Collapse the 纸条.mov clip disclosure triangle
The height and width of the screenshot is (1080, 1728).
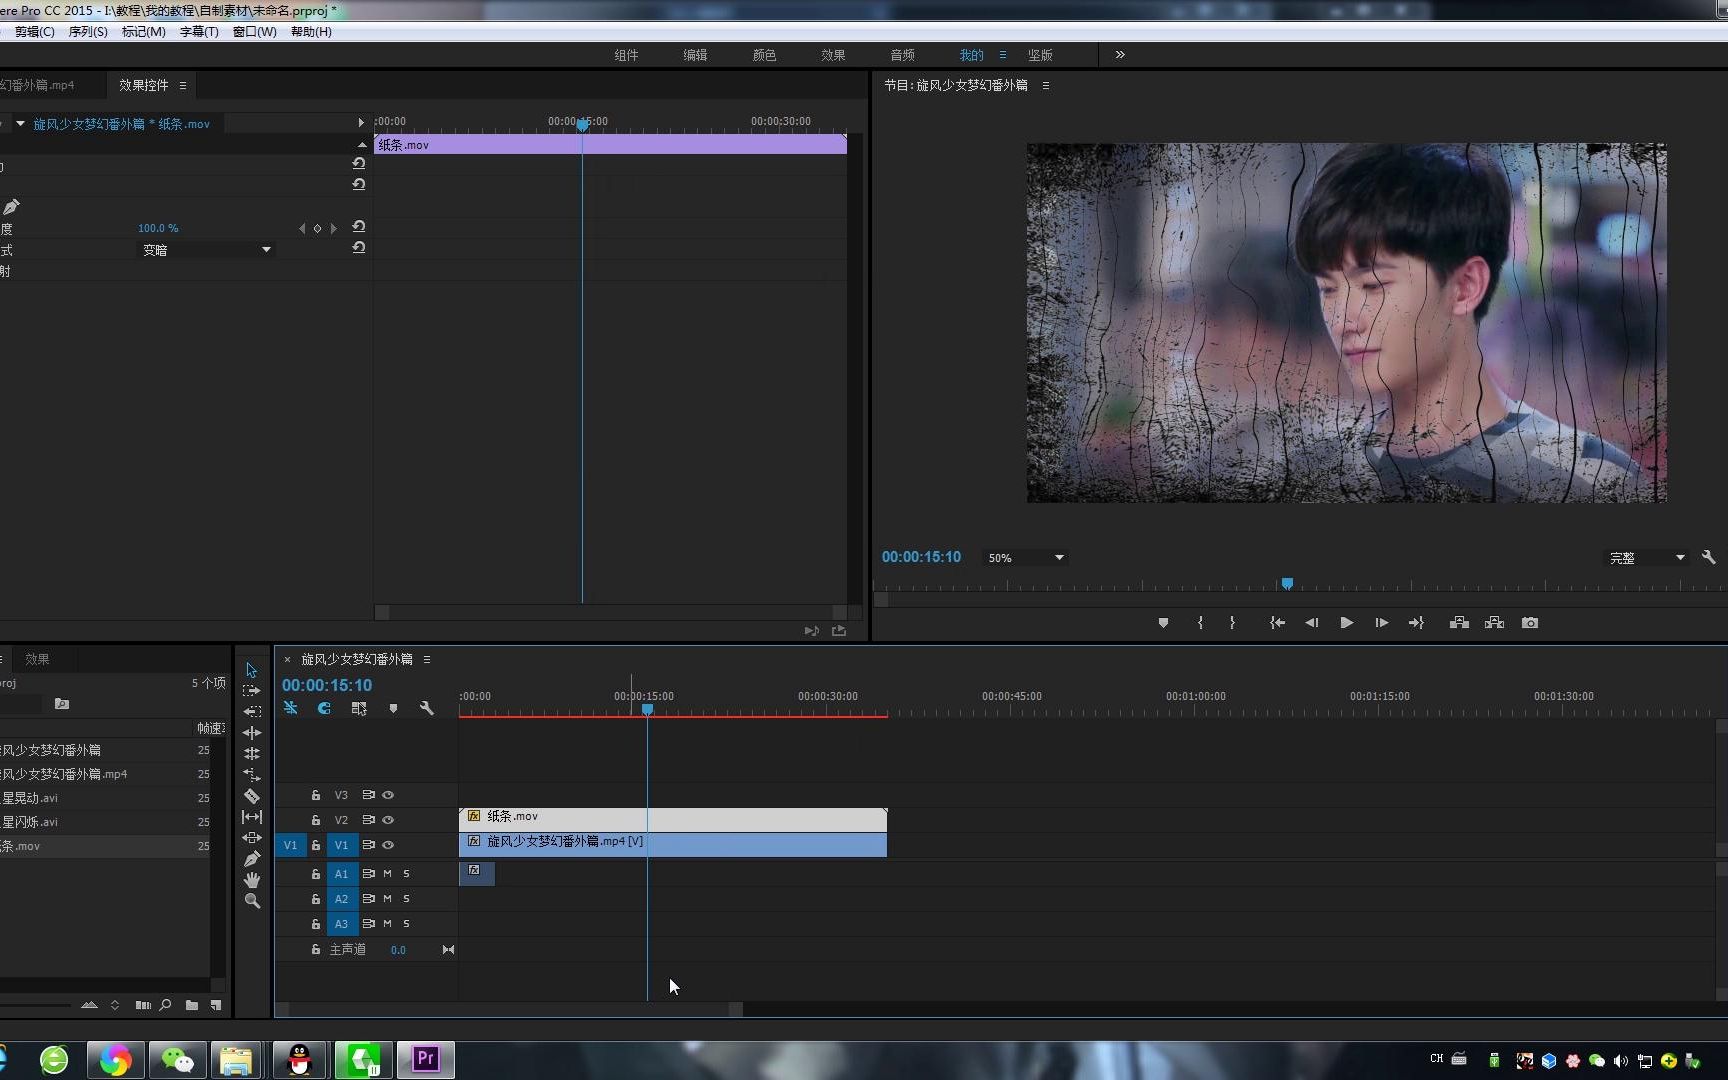pos(20,123)
